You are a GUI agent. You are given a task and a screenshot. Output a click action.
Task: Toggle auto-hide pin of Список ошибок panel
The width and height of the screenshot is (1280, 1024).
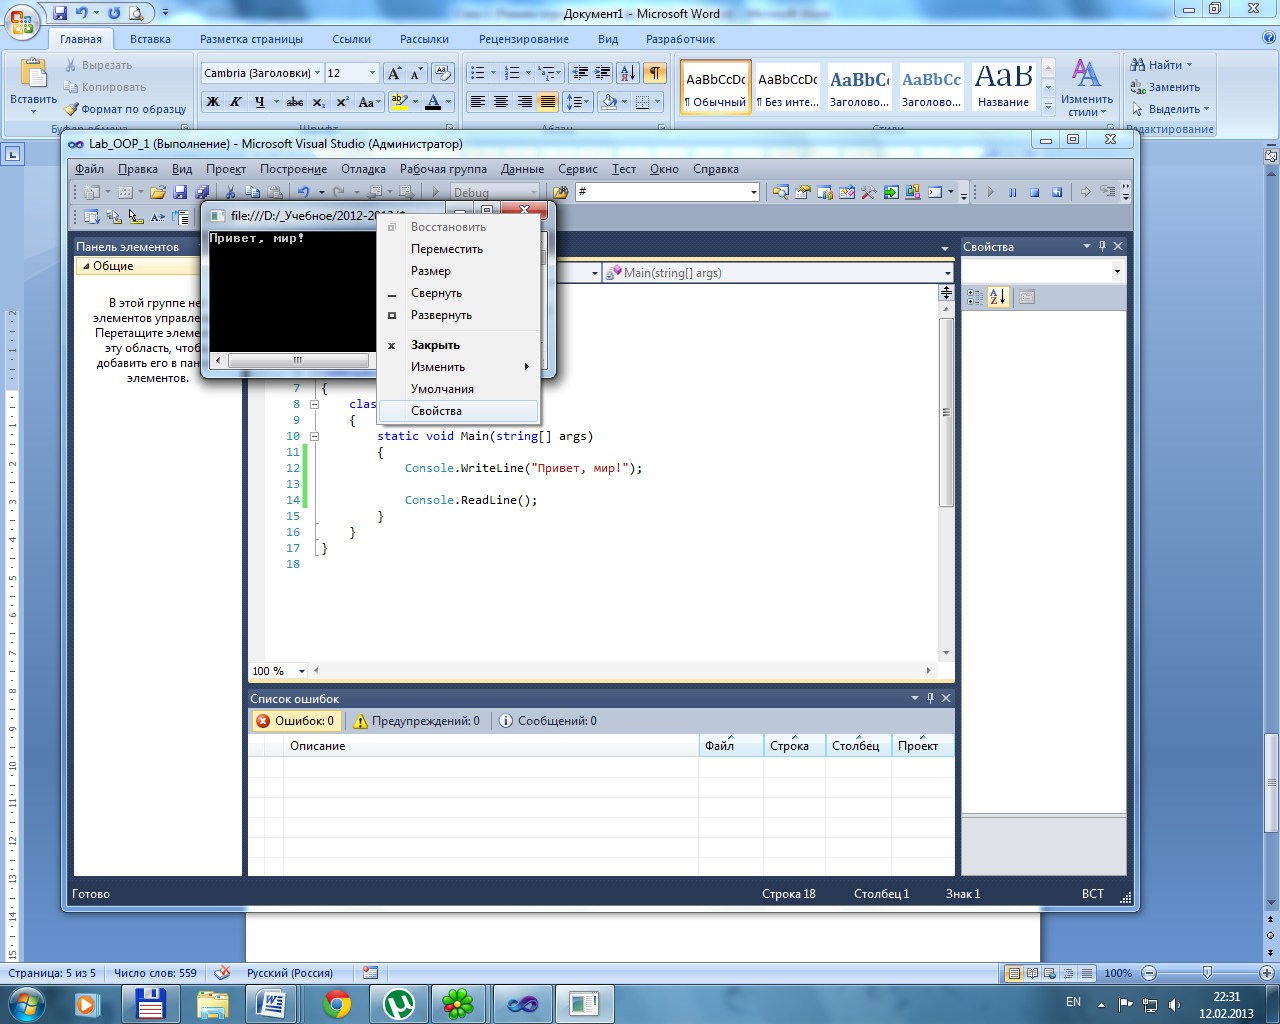930,698
